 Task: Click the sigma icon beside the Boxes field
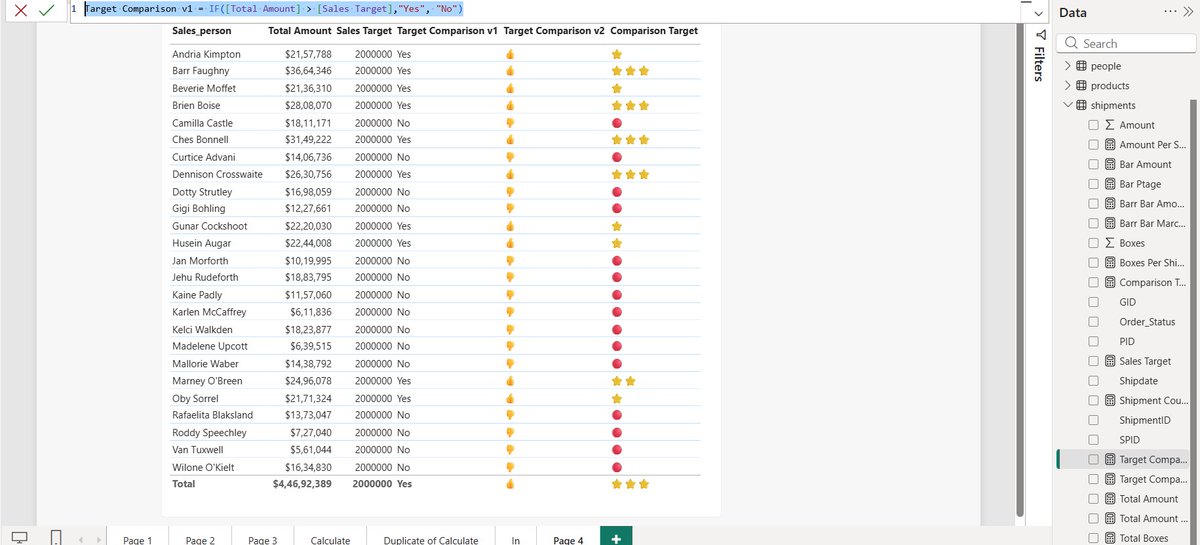(x=1110, y=243)
